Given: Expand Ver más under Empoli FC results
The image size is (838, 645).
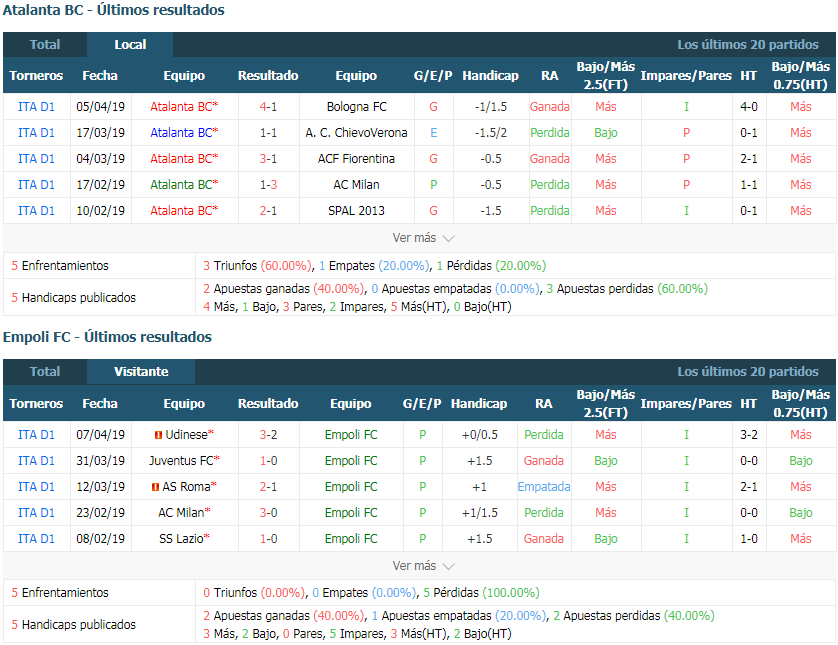Looking at the screenshot, I should 423,565.
